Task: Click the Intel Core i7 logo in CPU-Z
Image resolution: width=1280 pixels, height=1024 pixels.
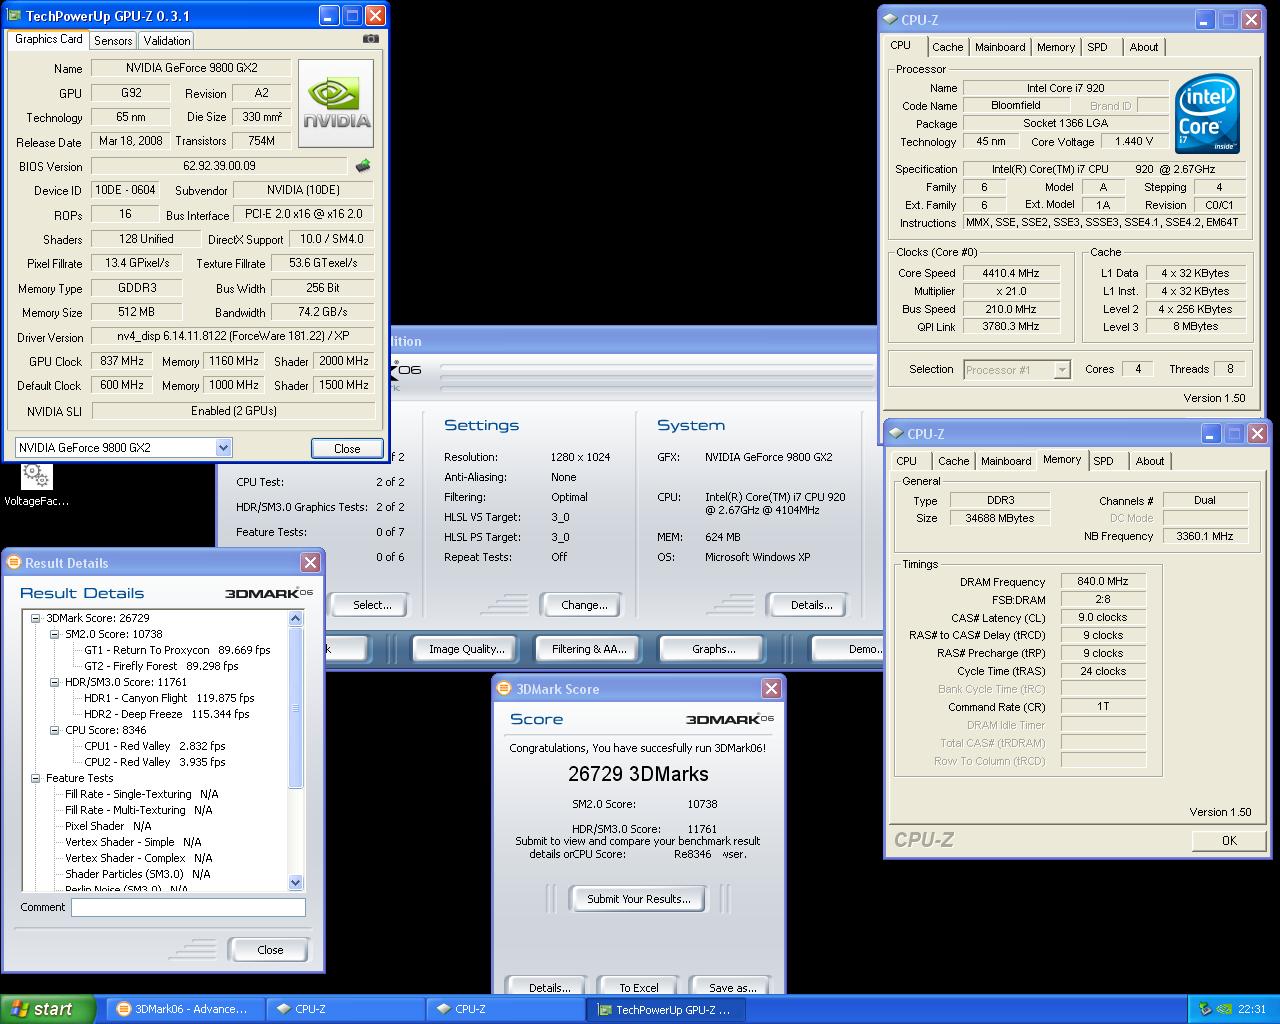Action: pos(1207,114)
